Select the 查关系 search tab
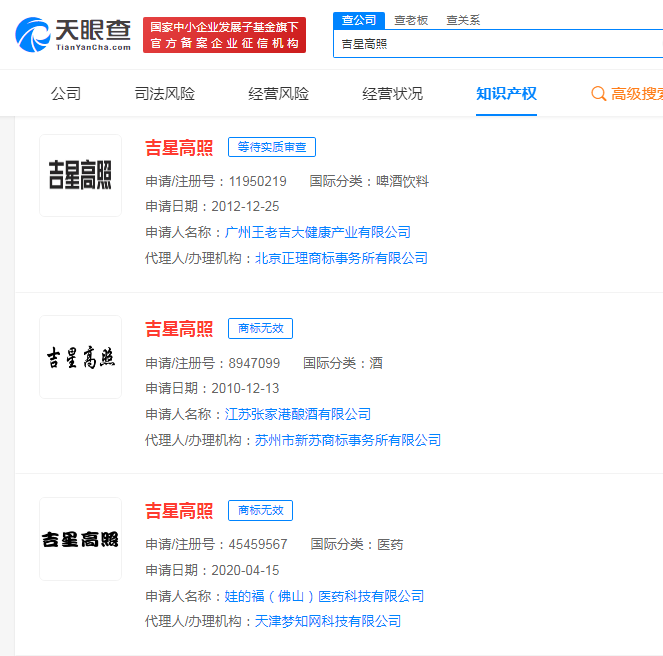663x656 pixels. pos(463,20)
